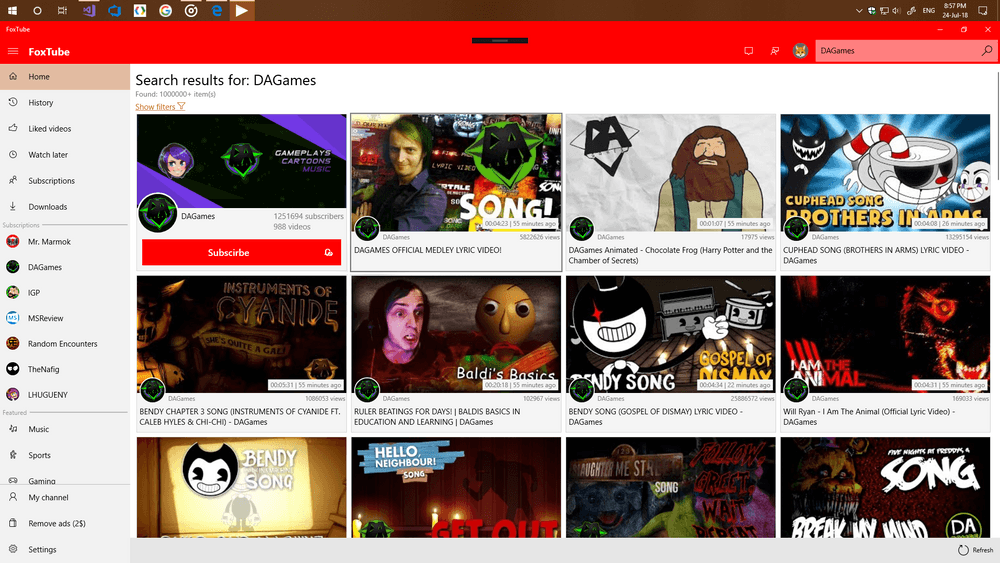Open History in the sidebar

(65, 103)
